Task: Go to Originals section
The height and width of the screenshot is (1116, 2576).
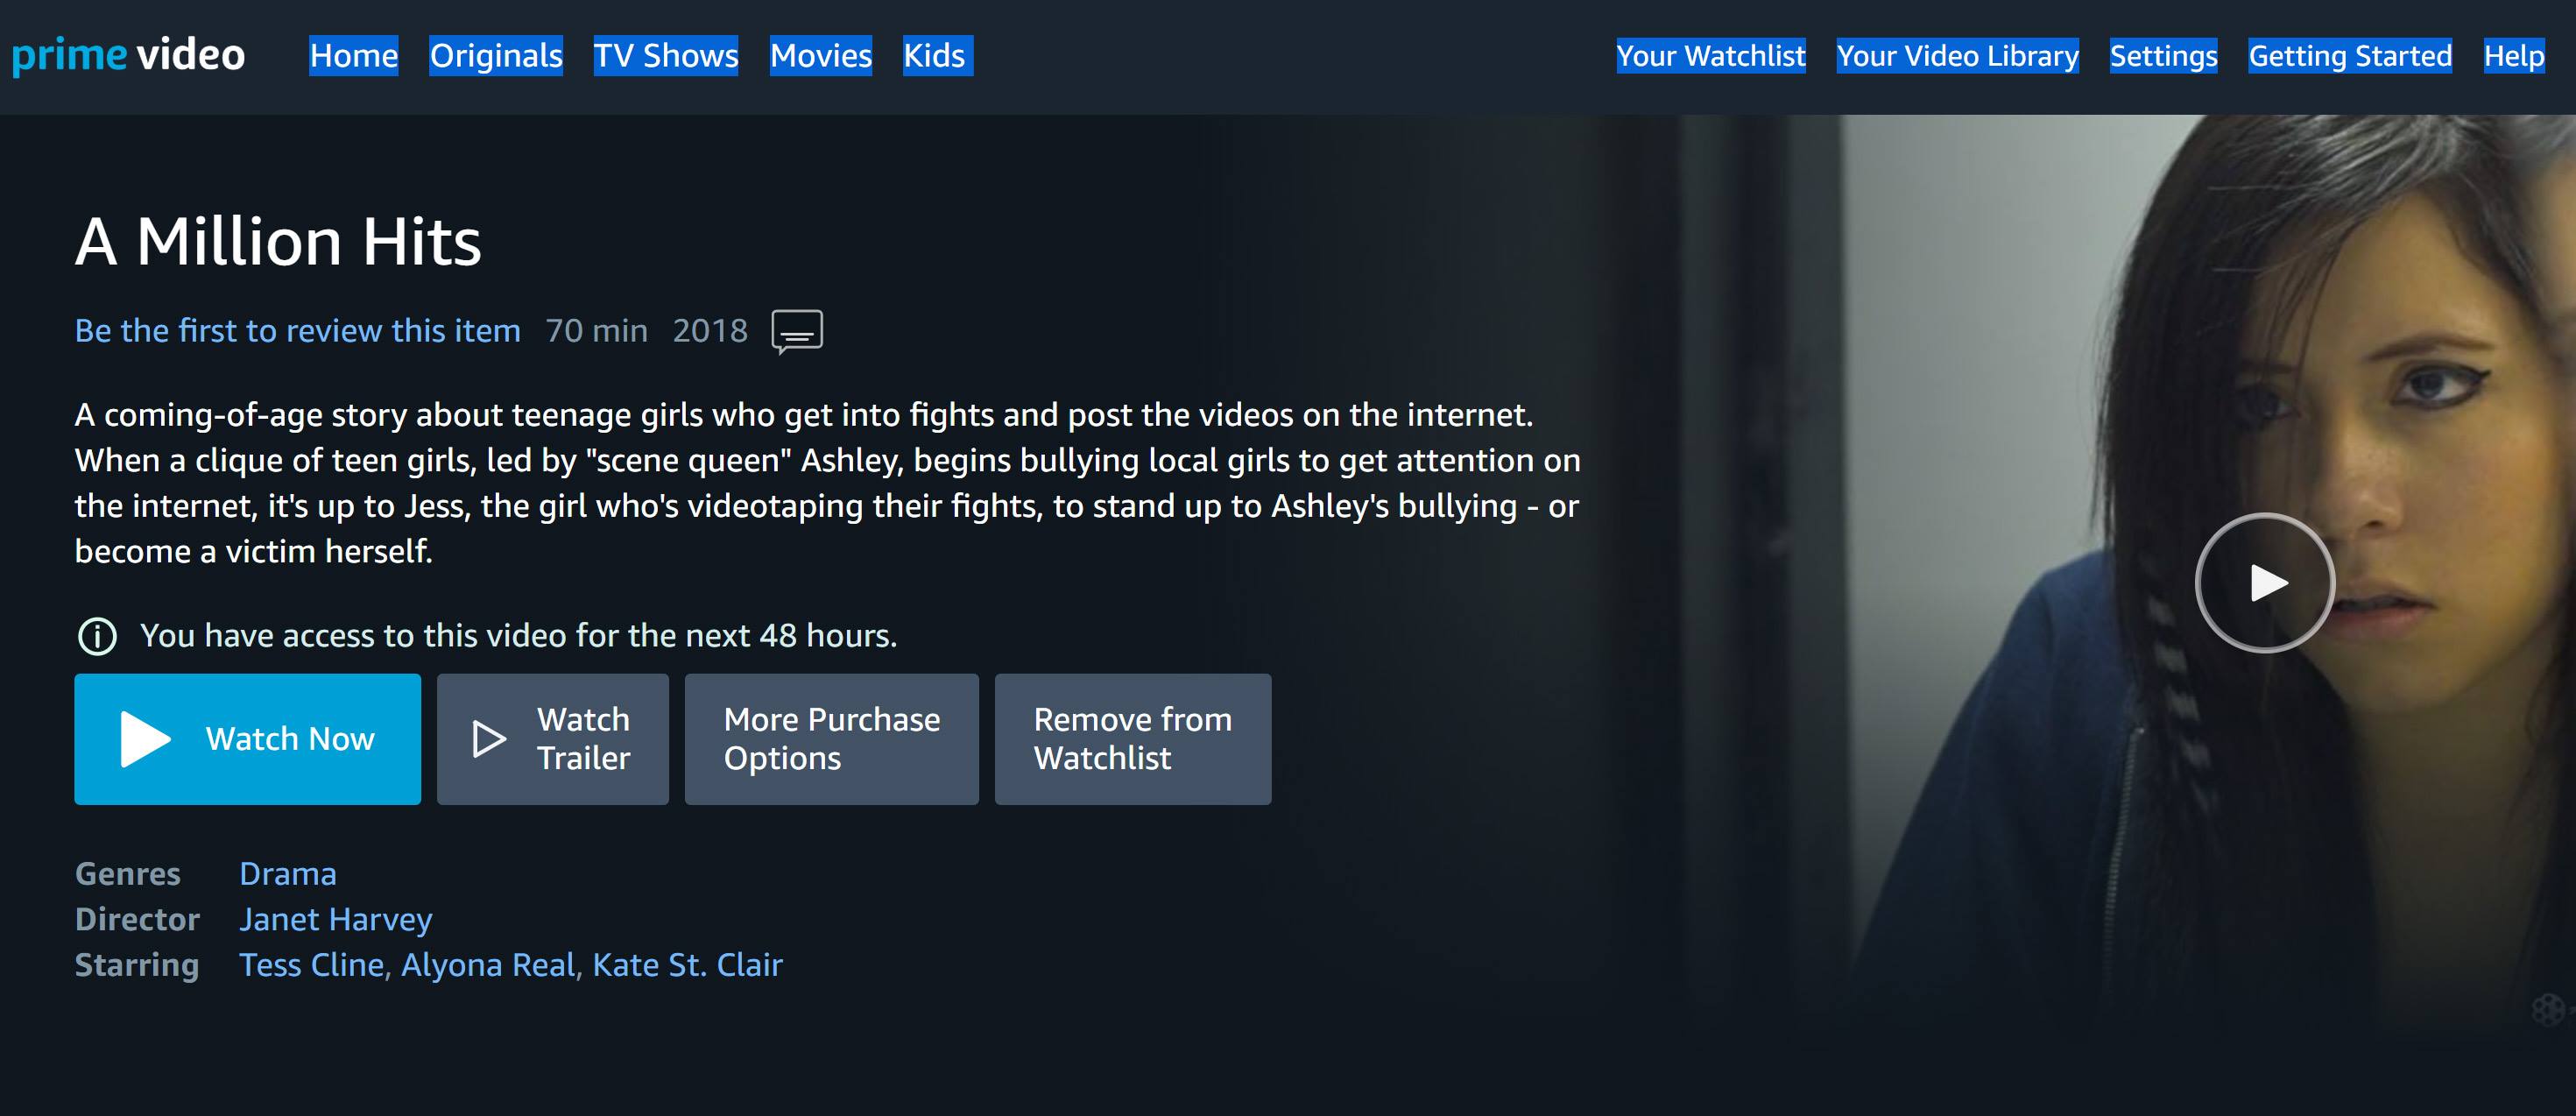Action: point(496,55)
